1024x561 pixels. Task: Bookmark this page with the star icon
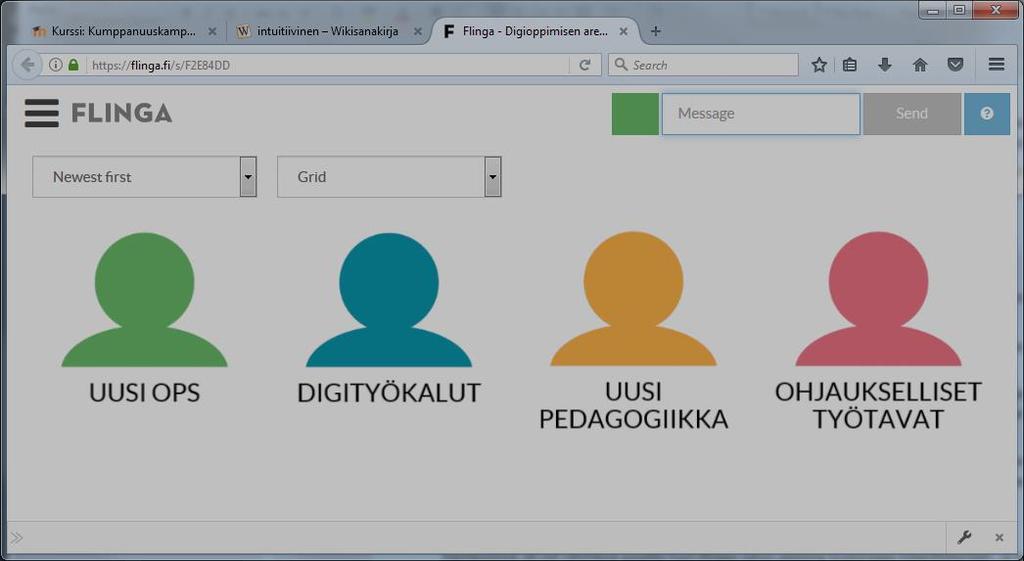coord(819,65)
